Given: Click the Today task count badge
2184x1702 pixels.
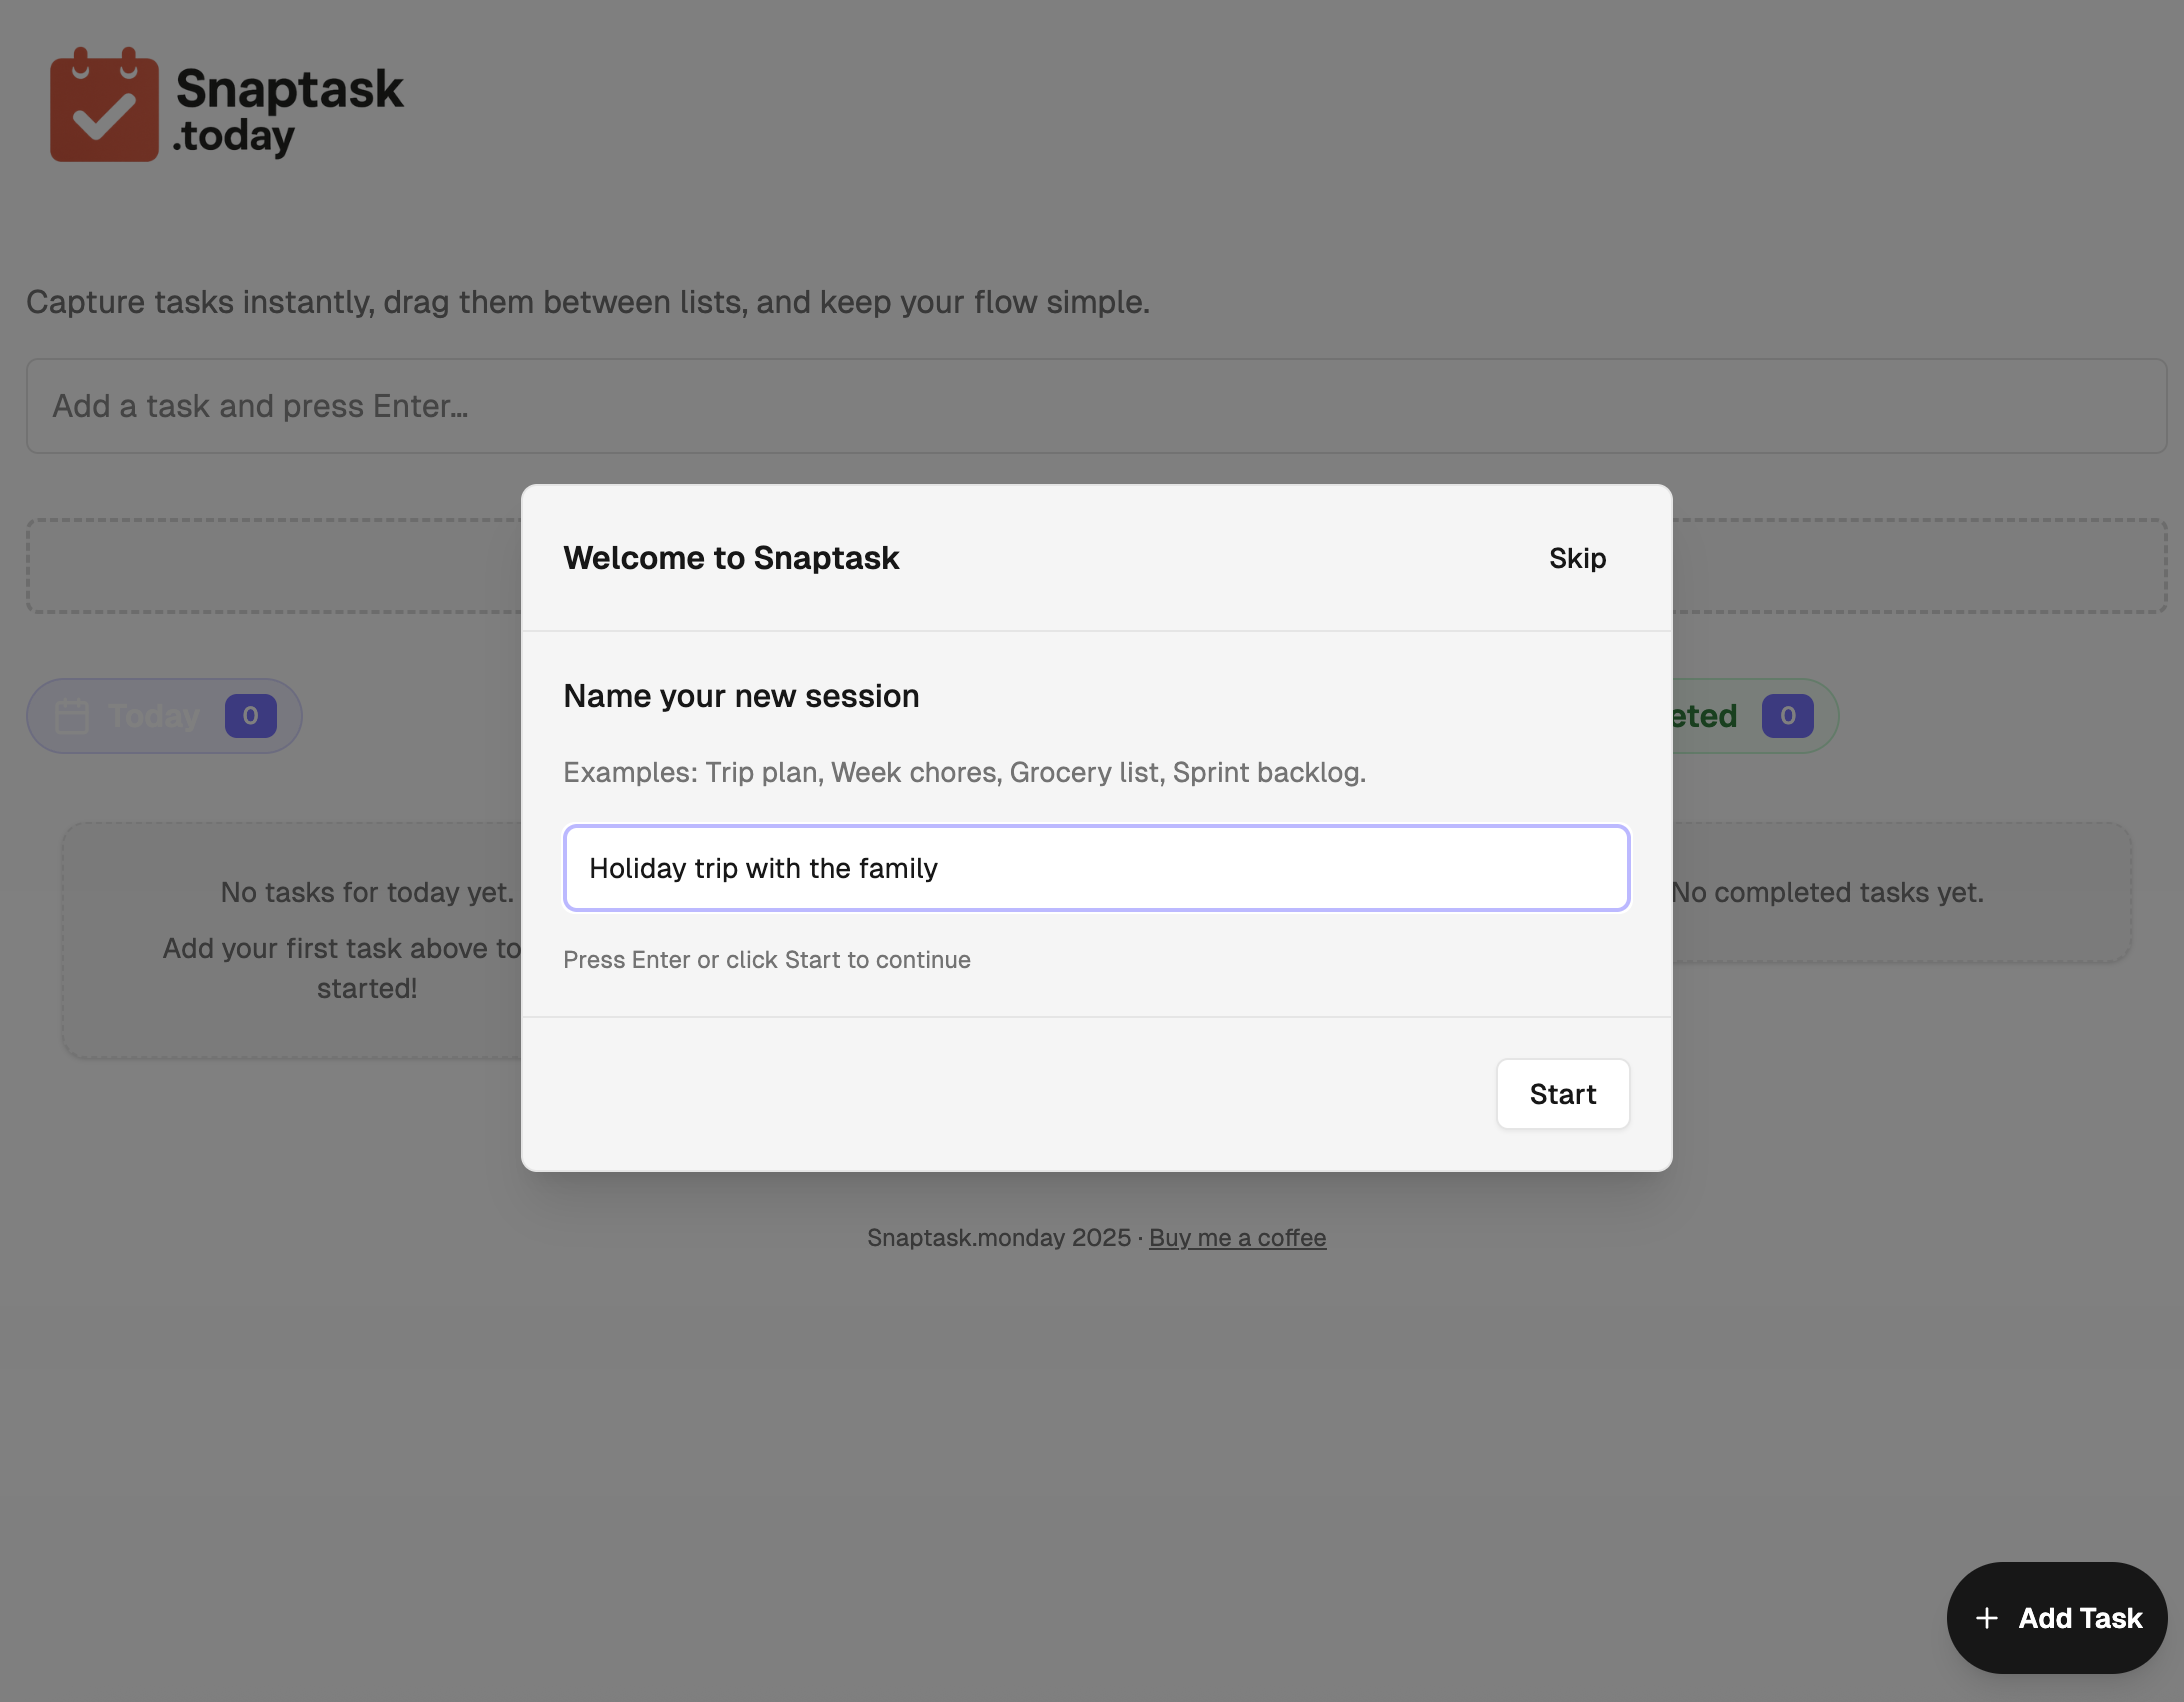Looking at the screenshot, I should click(250, 716).
